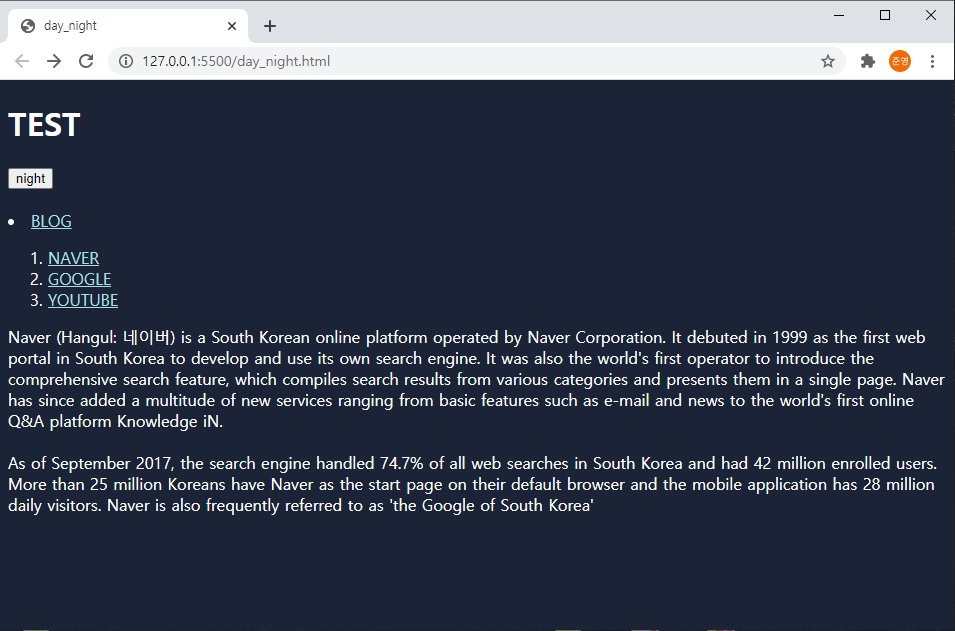
Task: Open Chrome's three-dot menu
Action: pos(932,61)
